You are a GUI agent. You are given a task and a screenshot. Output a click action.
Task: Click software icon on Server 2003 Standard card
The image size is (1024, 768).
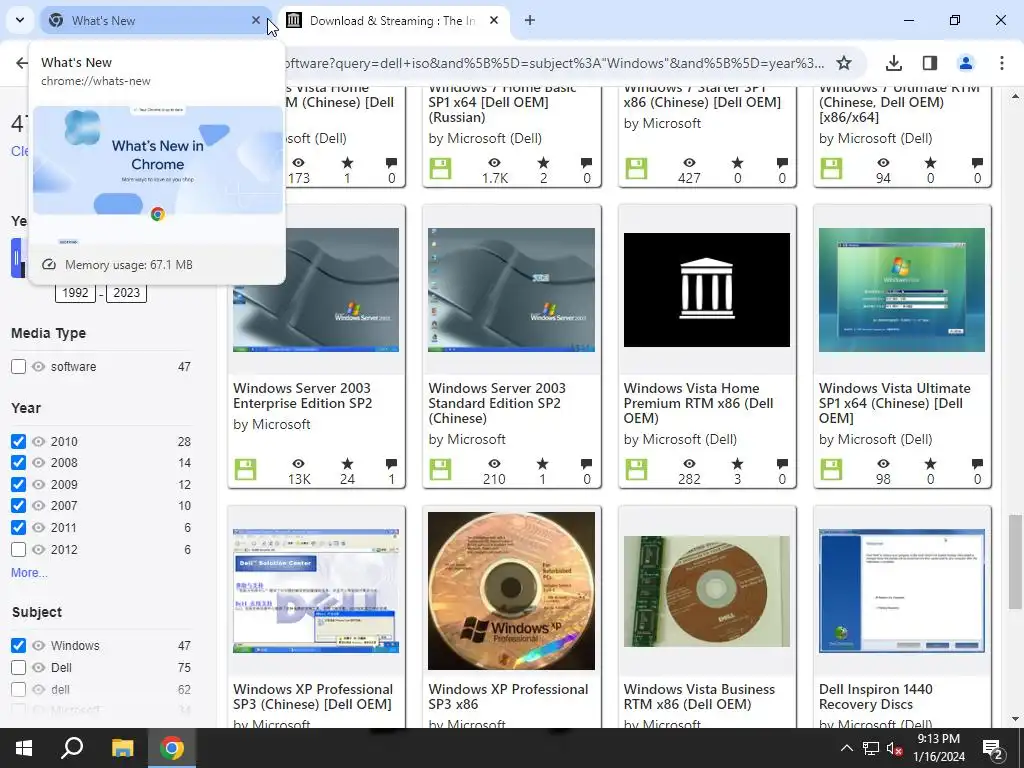pos(441,470)
